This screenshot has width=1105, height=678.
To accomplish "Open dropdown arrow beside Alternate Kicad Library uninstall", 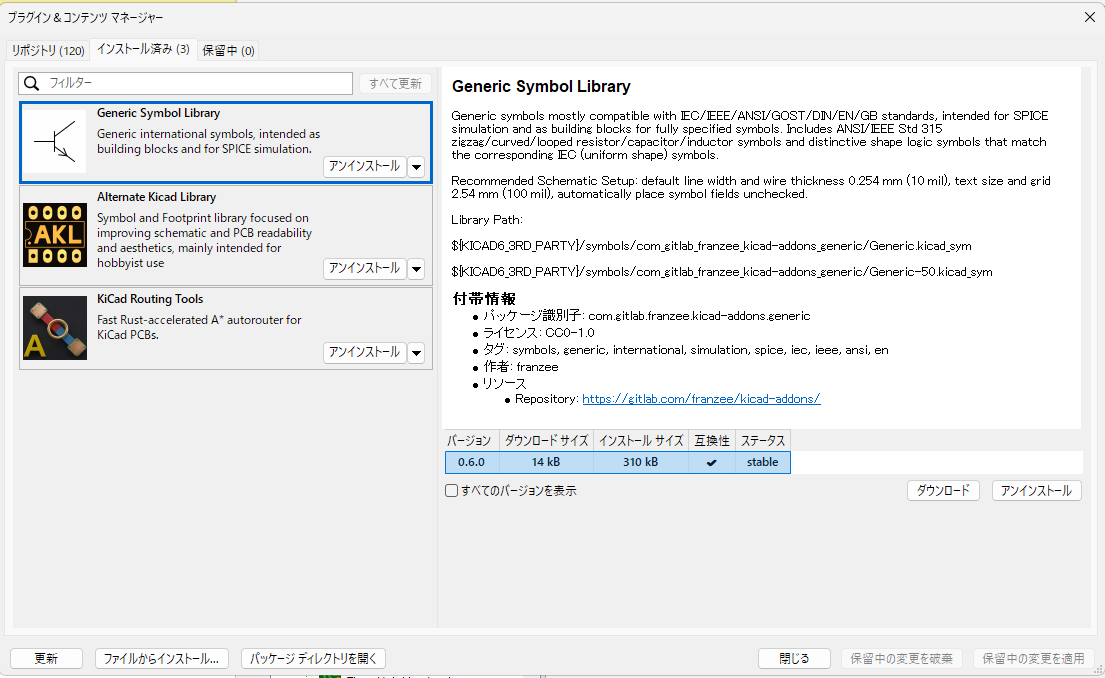I will point(416,269).
